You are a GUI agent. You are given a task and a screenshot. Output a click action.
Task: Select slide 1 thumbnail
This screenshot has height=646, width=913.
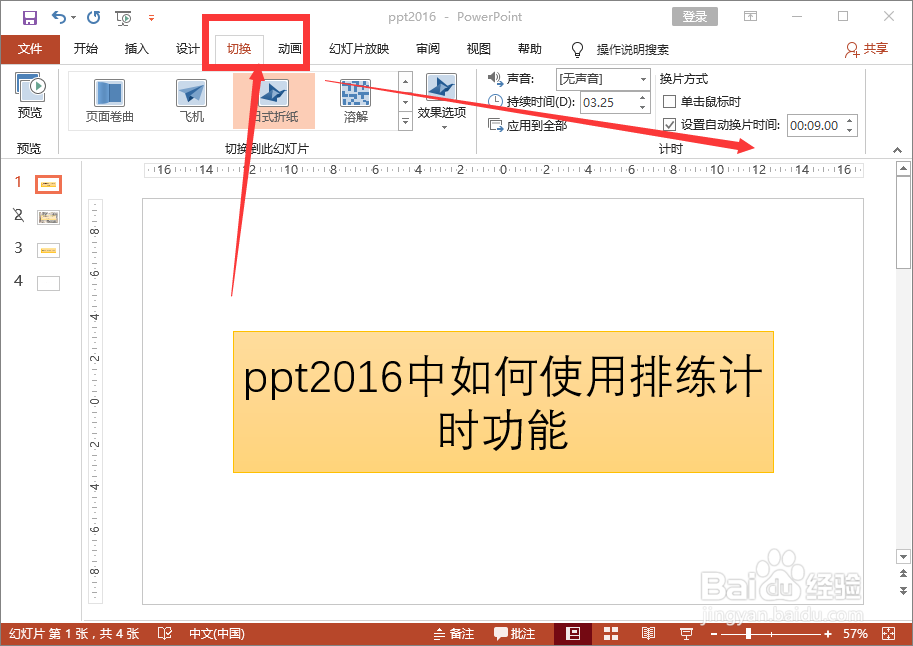(48, 185)
